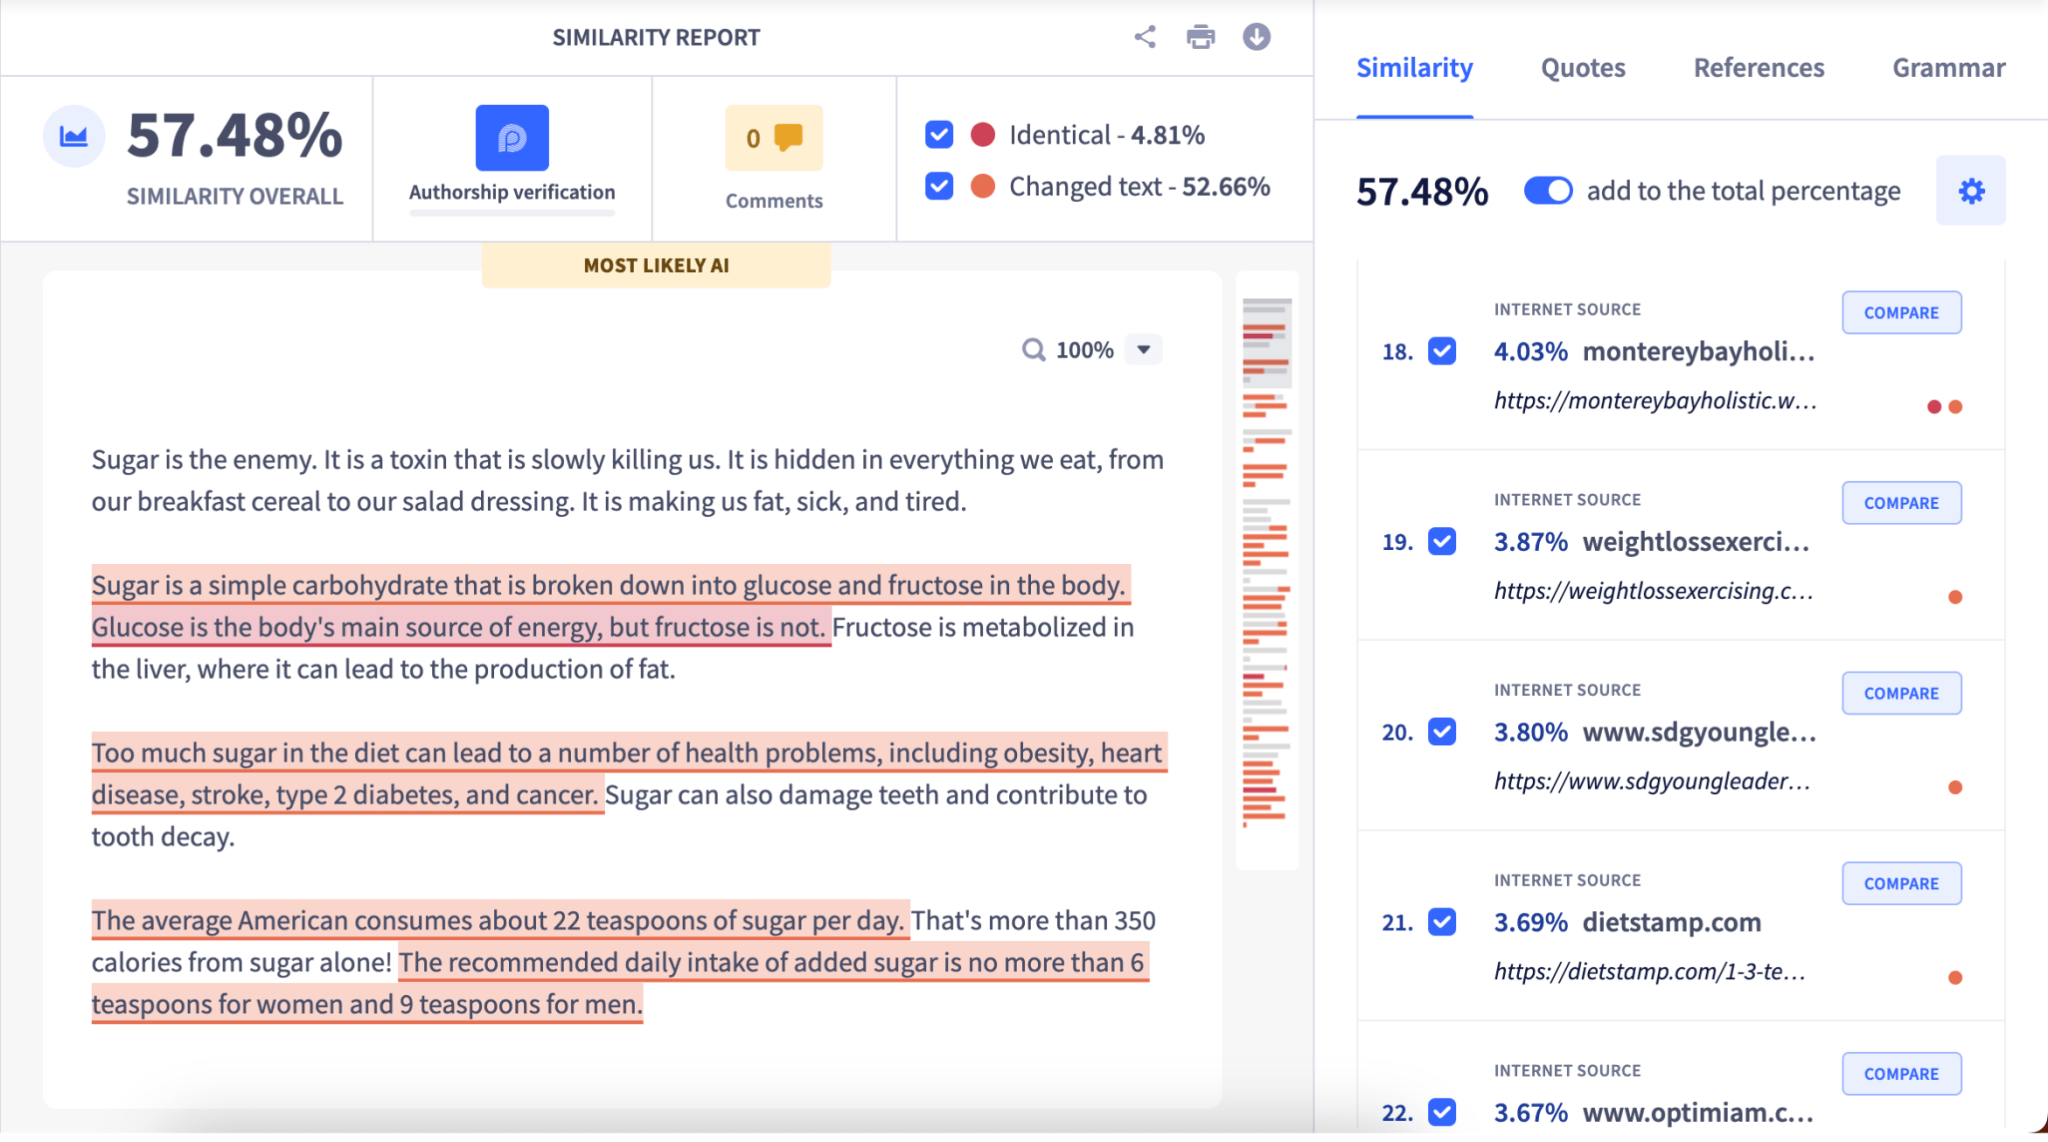Viewport: 2048px width, 1142px height.
Task: Switch to the References tab
Action: [1758, 68]
